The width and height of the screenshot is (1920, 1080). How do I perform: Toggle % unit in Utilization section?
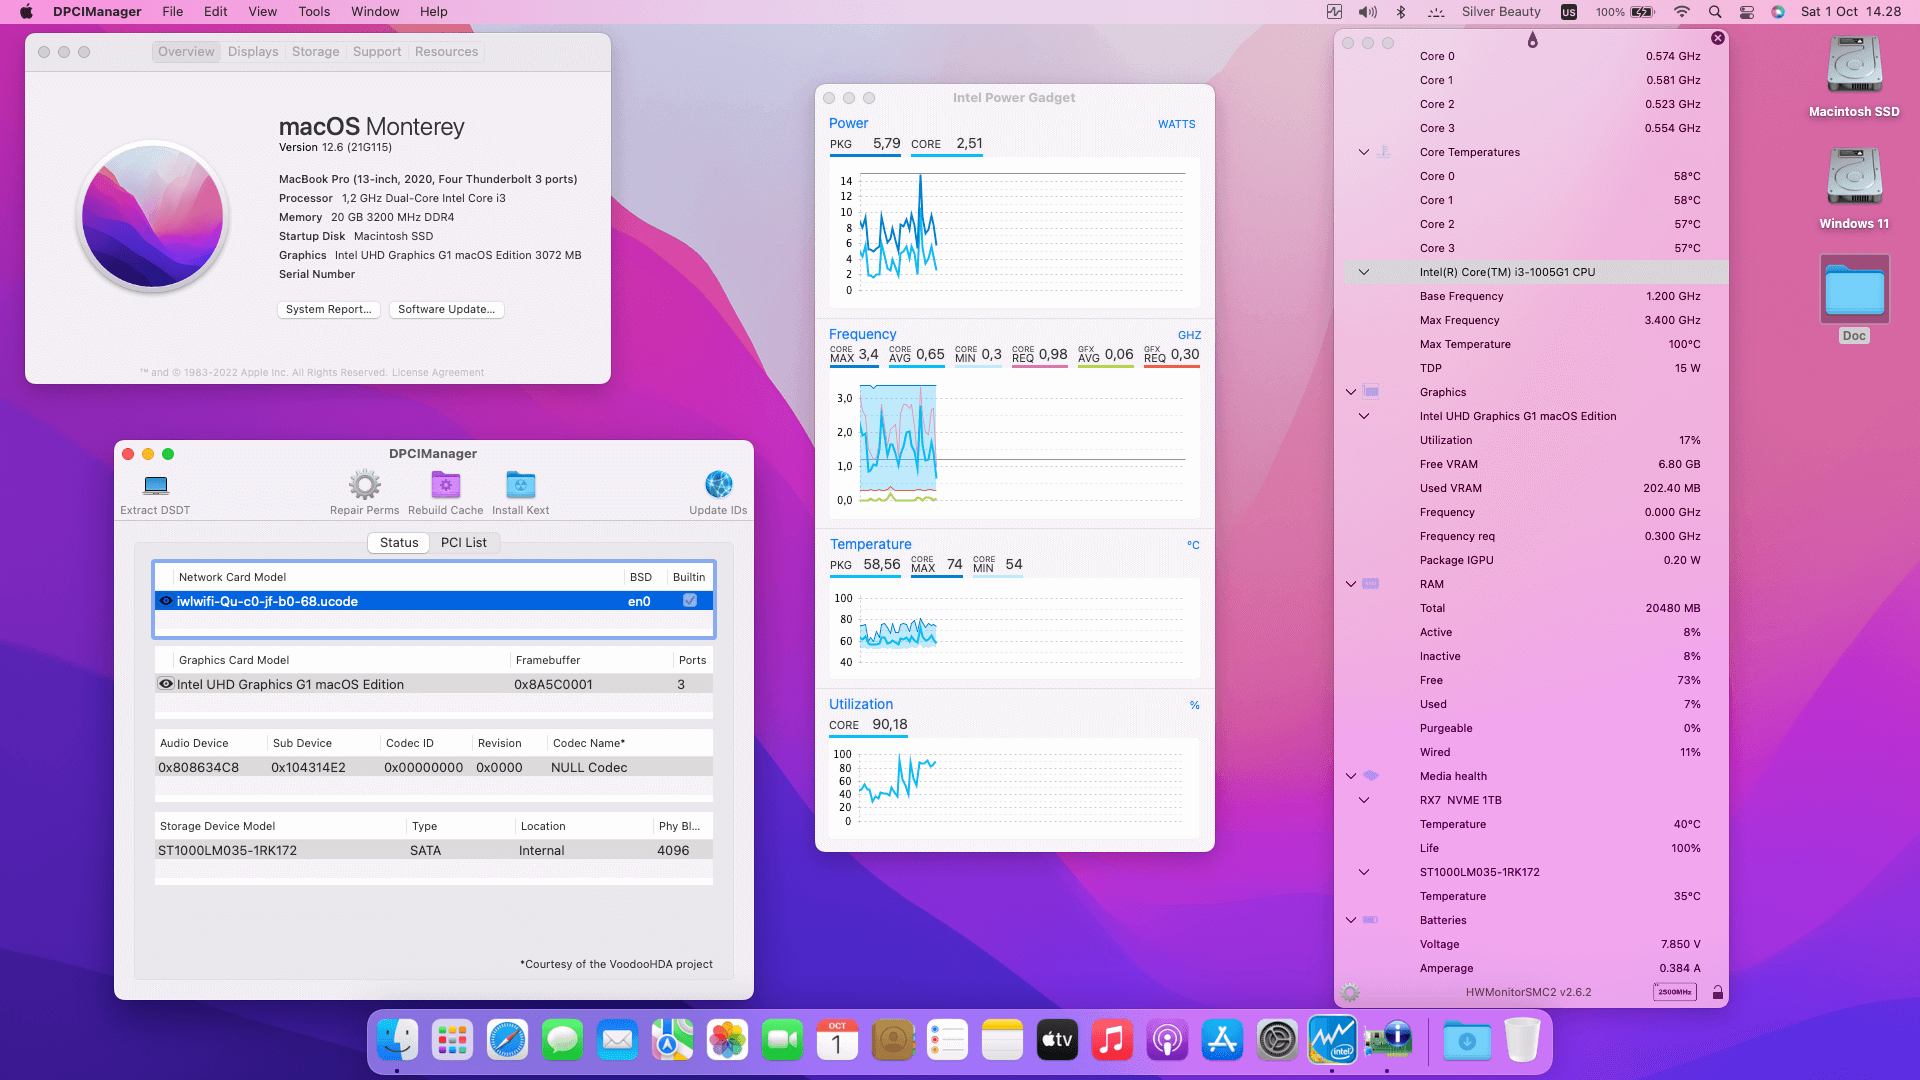click(x=1194, y=705)
